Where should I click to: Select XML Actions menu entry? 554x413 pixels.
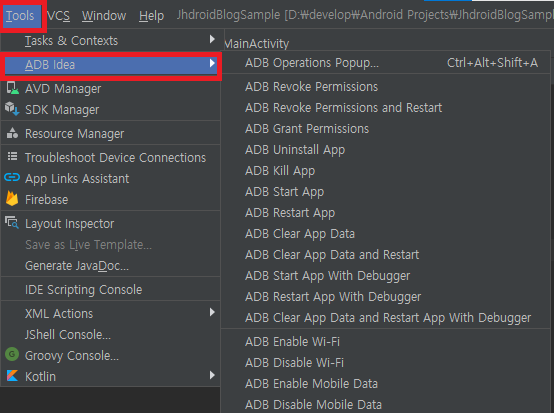pos(111,314)
